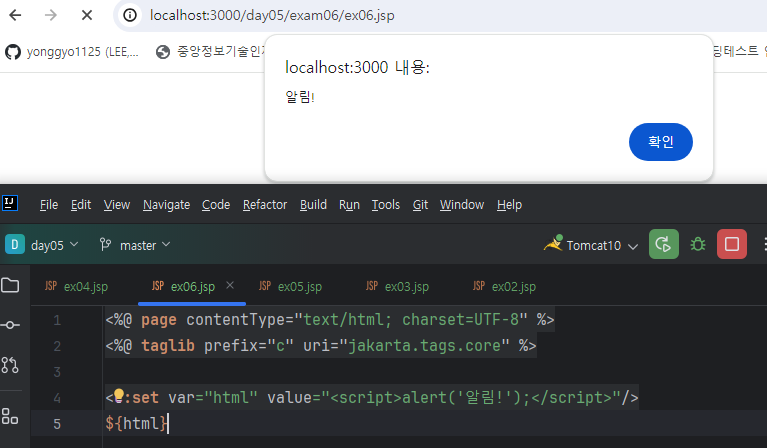Viewport: 767px width, 448px height.
Task: Open the Help menu
Action: click(509, 204)
